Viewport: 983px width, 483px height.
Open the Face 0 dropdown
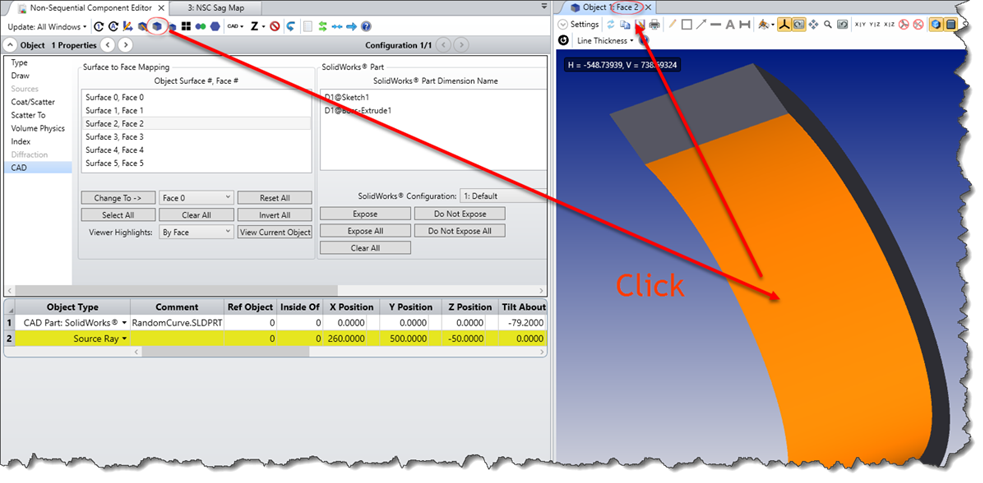196,198
